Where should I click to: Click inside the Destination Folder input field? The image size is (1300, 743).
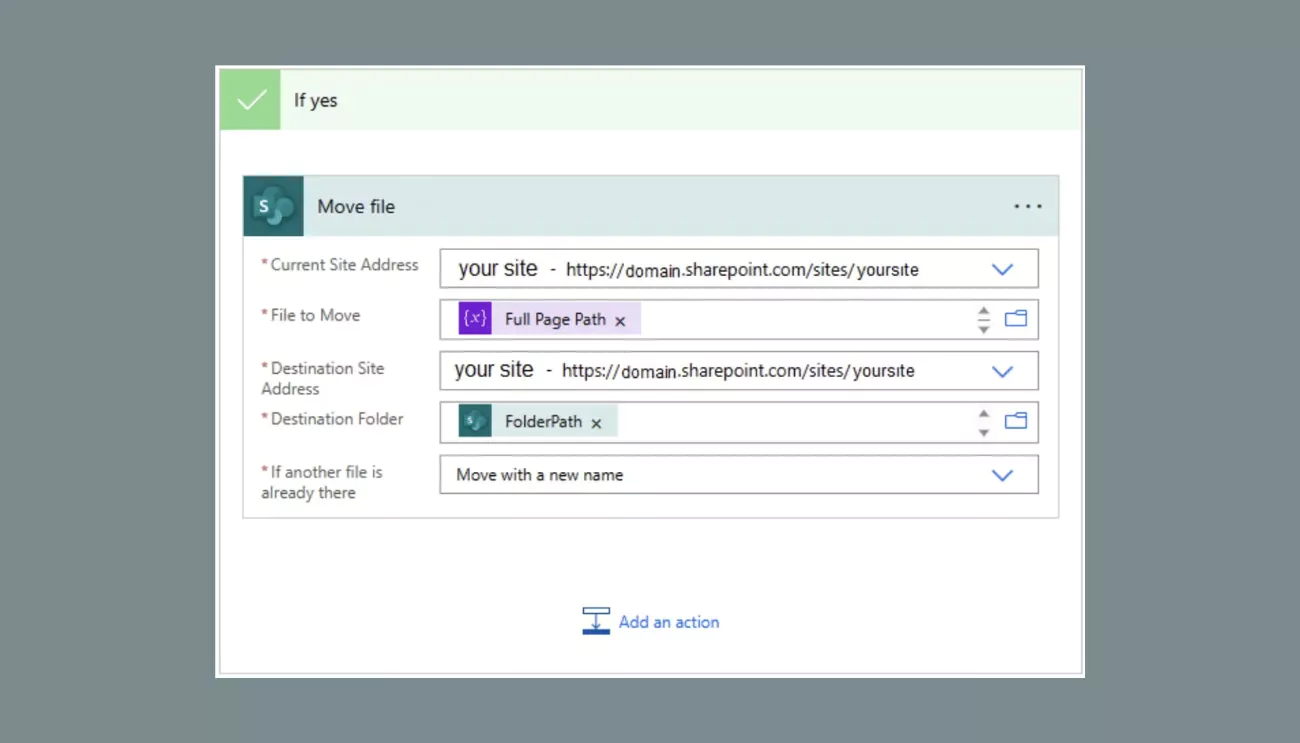(x=800, y=421)
